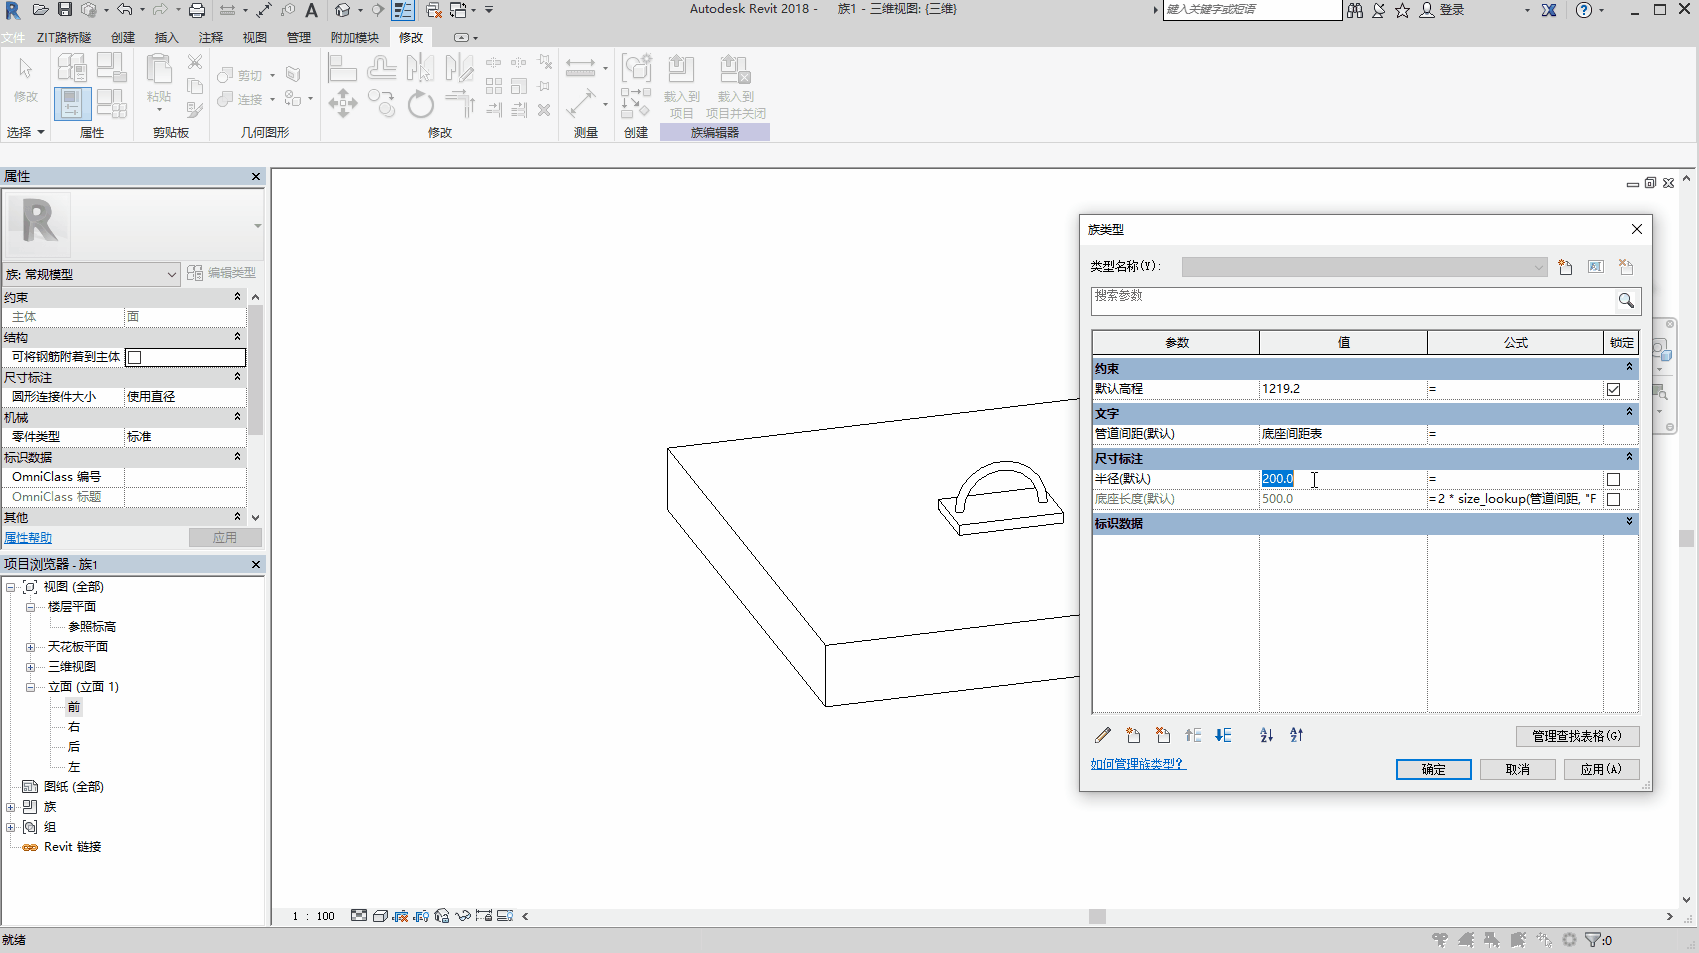Open the 如何管理族类型 help link

pyautogui.click(x=1136, y=763)
